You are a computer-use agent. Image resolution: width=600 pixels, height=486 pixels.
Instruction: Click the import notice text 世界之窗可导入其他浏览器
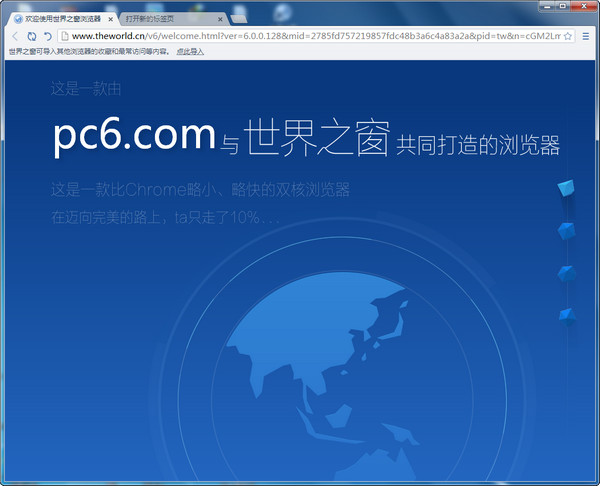point(88,52)
